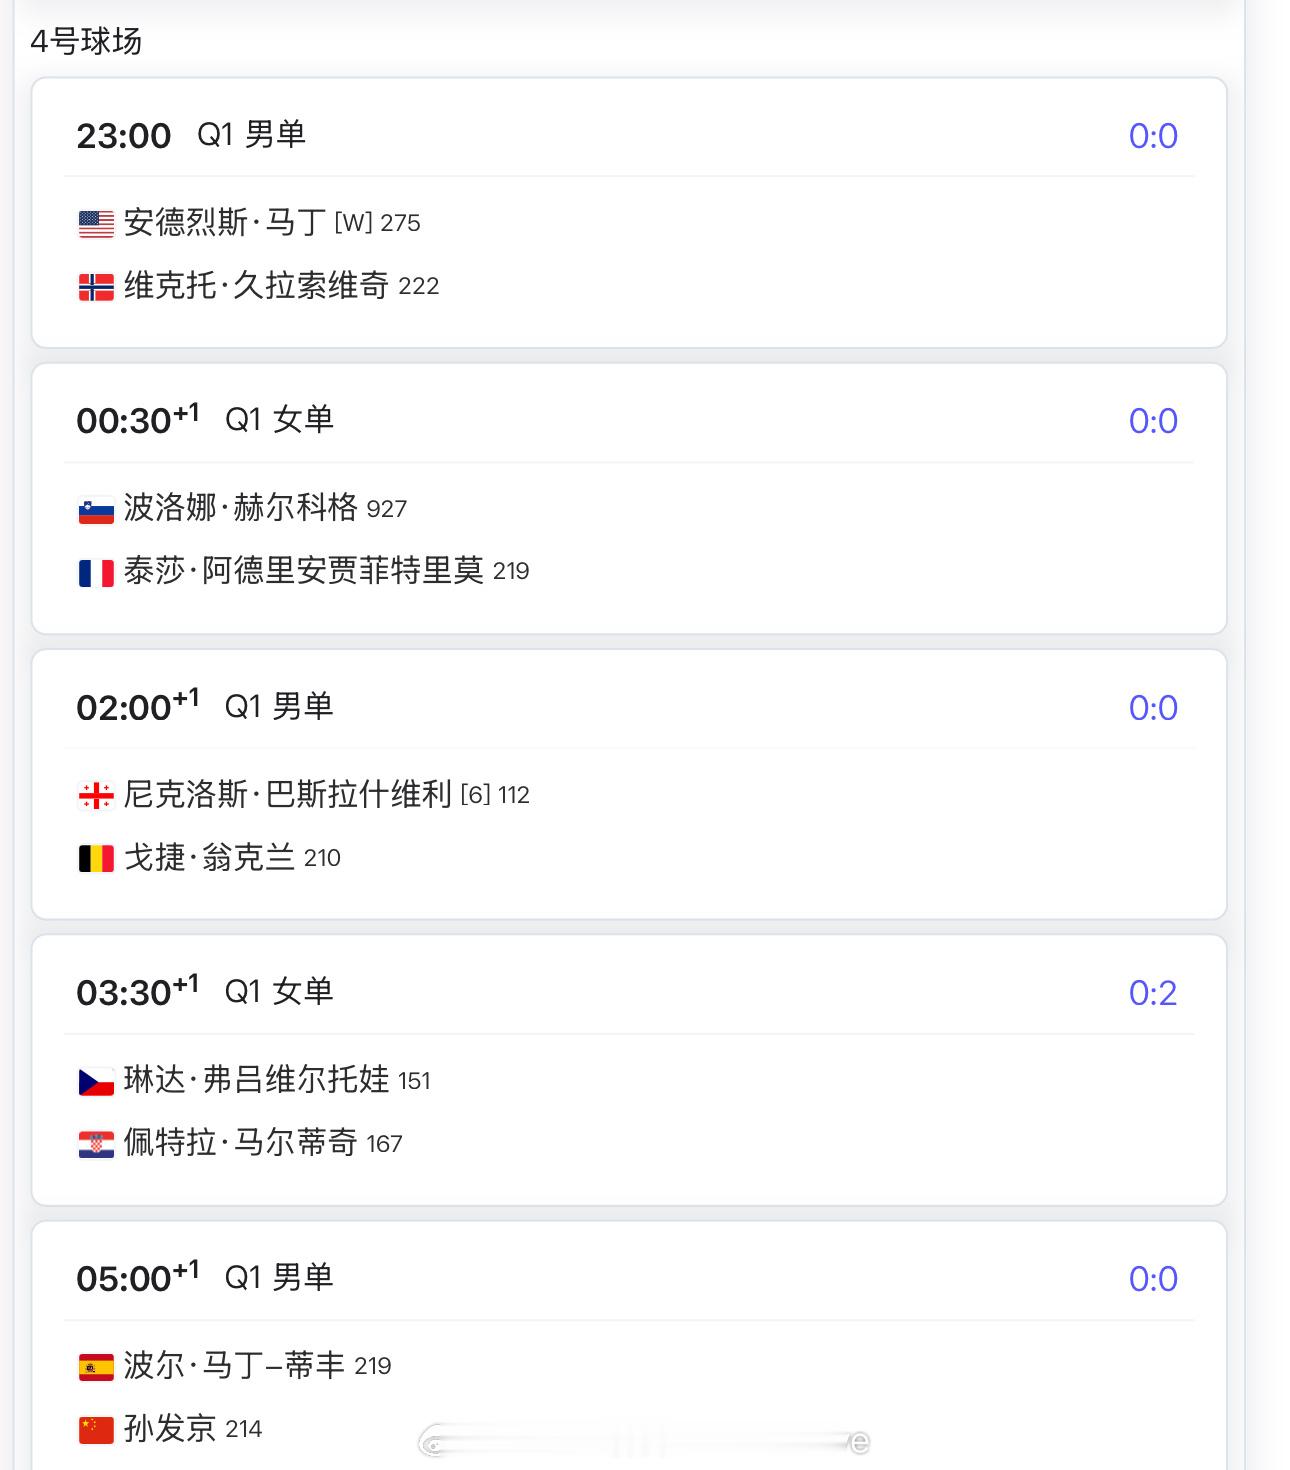Open the 0:0 score of the 23:00 match
The width and height of the screenshot is (1290, 1470).
click(x=1153, y=136)
